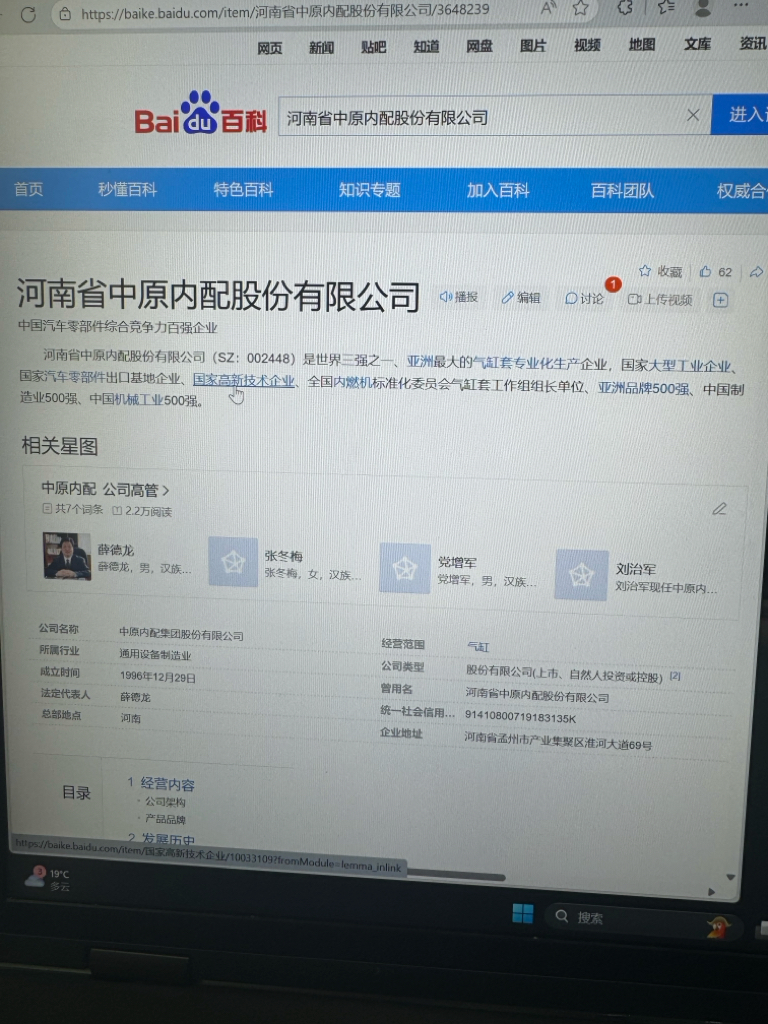
Task: Click the browser refresh icon
Action: click(27, 14)
